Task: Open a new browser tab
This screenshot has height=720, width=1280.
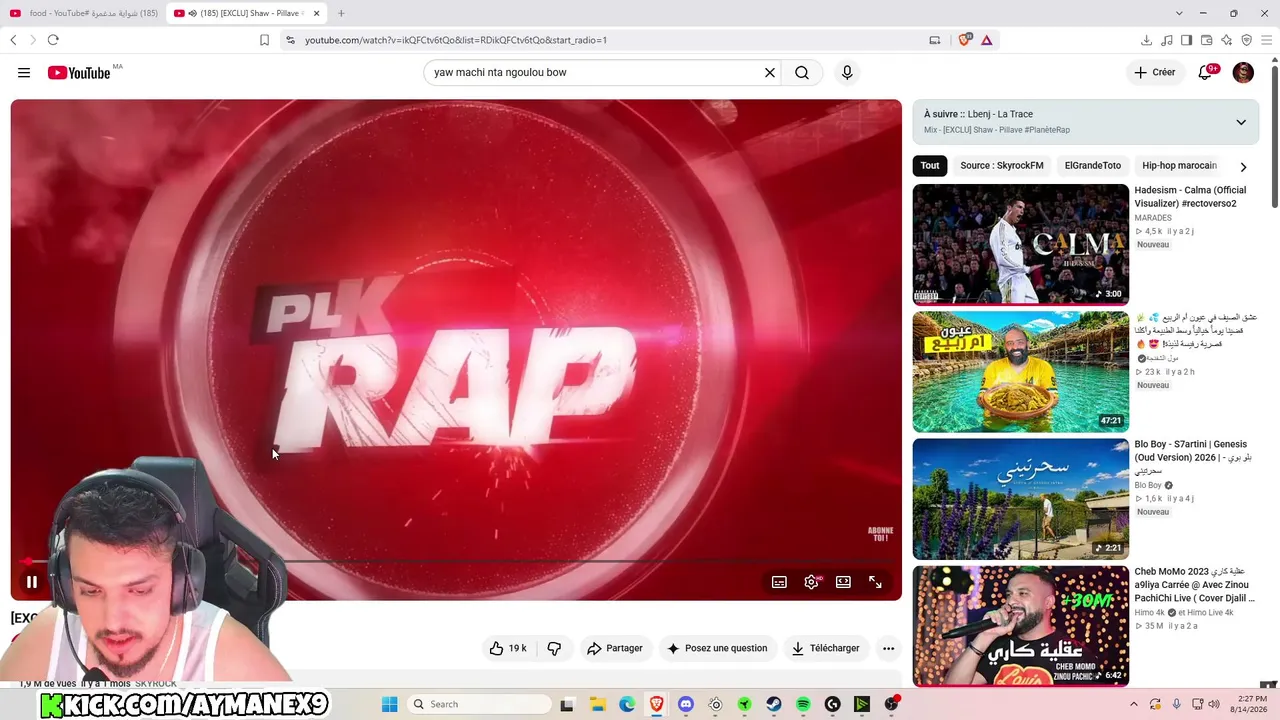Action: click(x=341, y=13)
